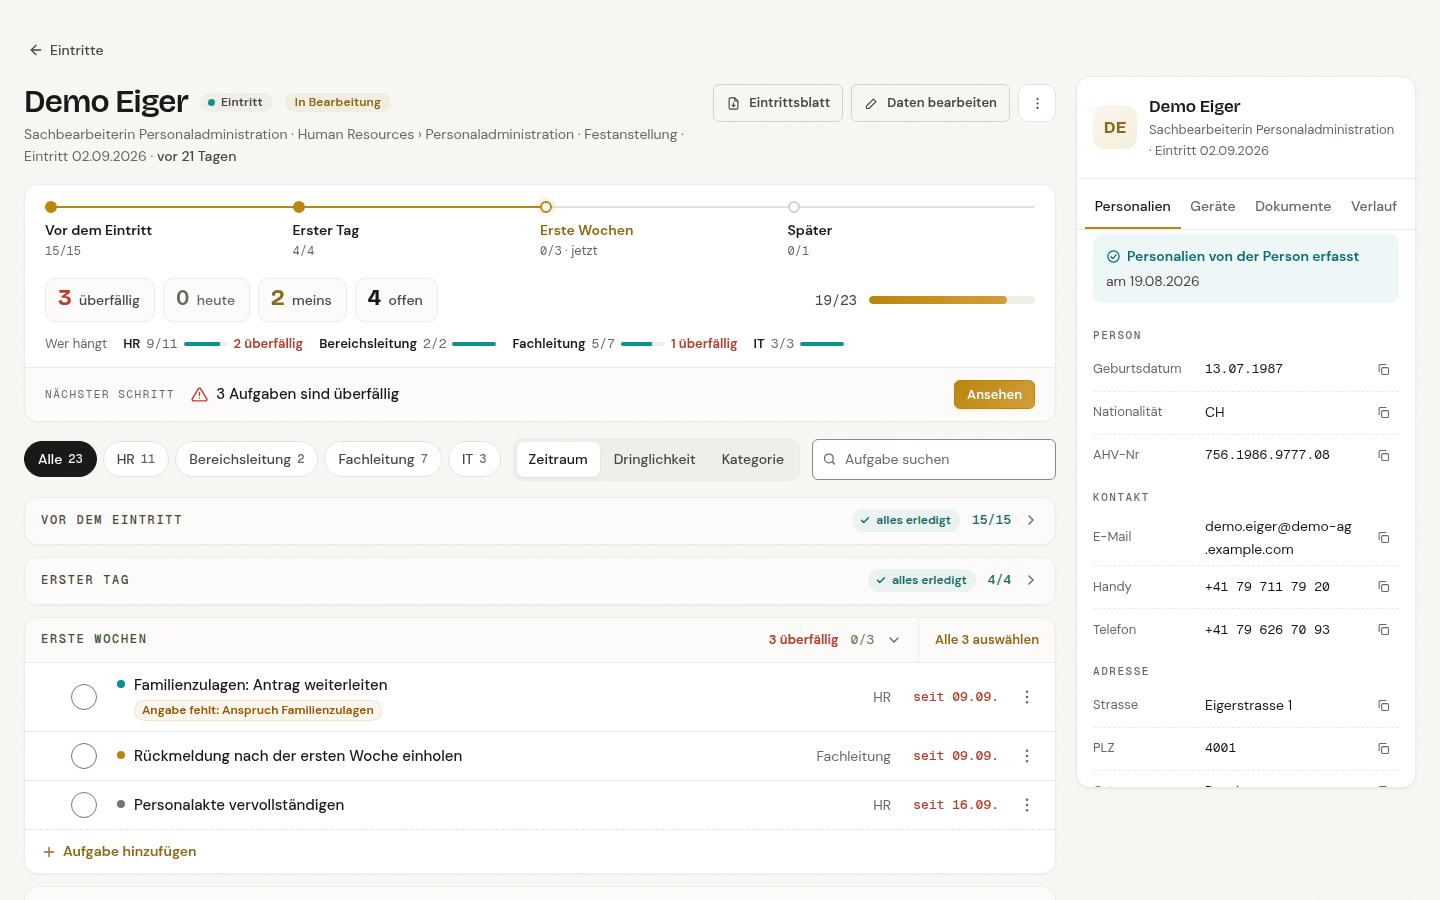
Task: Copy the Geburtsdatum value
Action: (x=1384, y=369)
